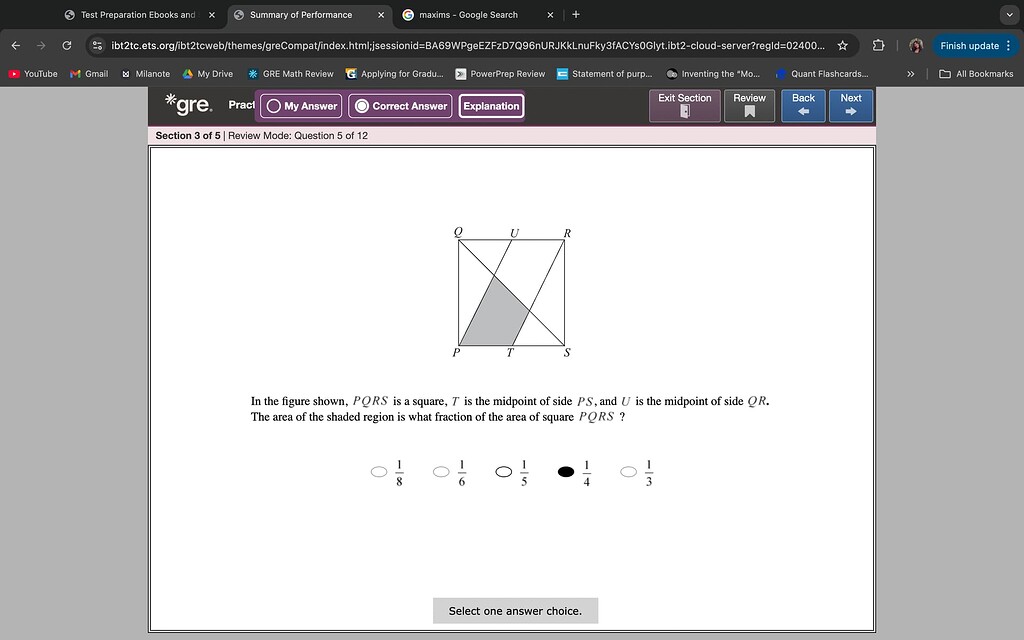Image resolution: width=1024 pixels, height=640 pixels.
Task: Reload the page with the refresh icon
Action: click(64, 45)
